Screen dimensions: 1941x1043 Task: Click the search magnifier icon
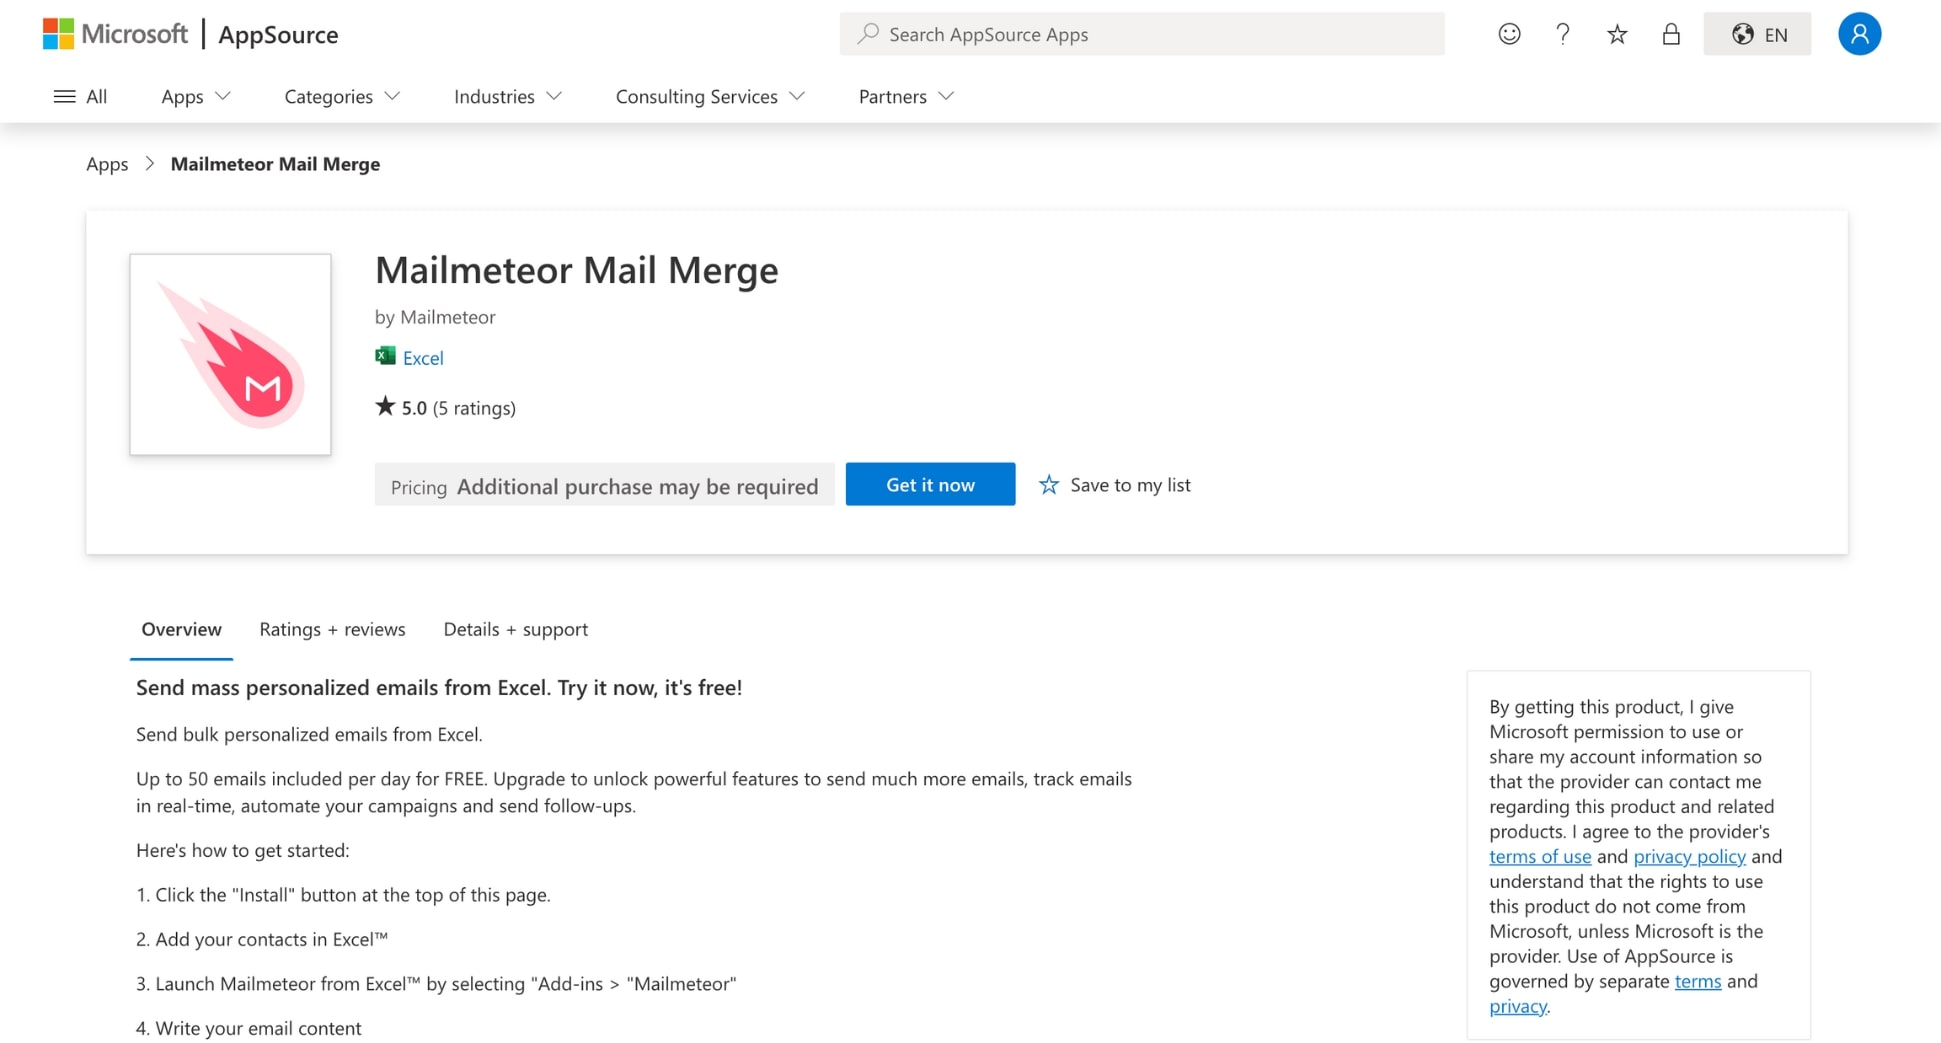tap(868, 34)
